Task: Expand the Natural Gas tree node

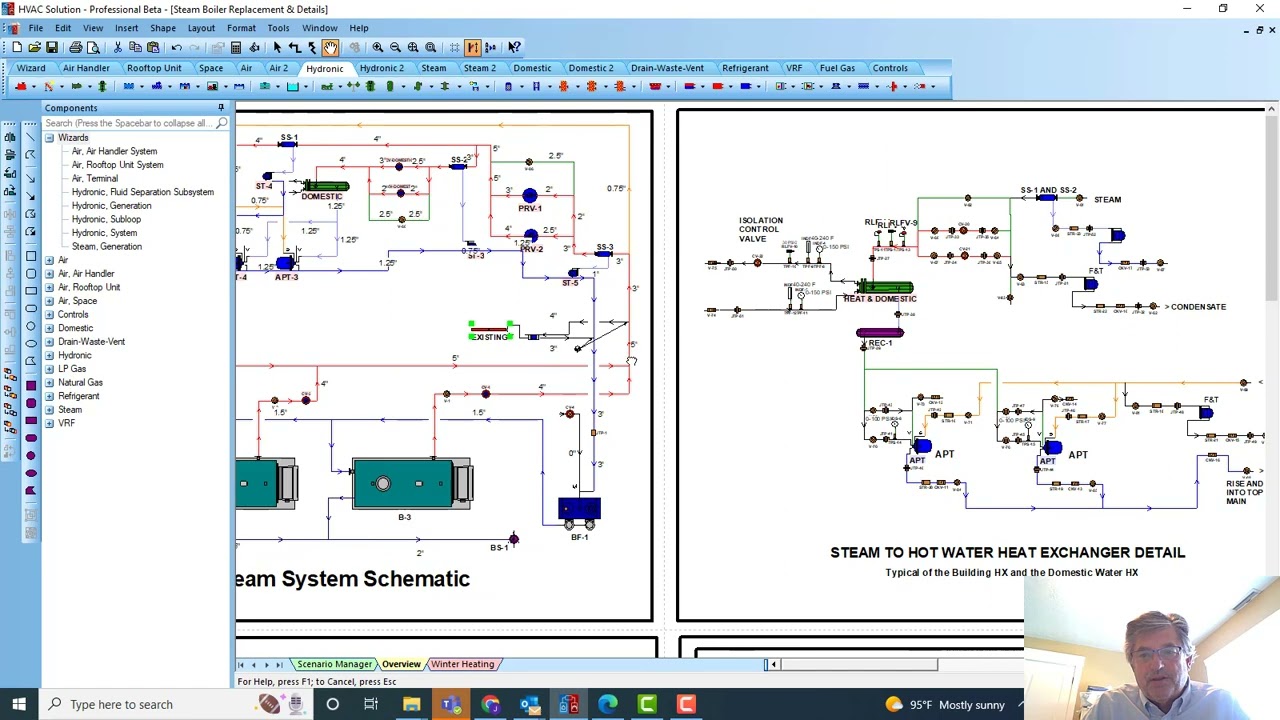Action: point(49,383)
